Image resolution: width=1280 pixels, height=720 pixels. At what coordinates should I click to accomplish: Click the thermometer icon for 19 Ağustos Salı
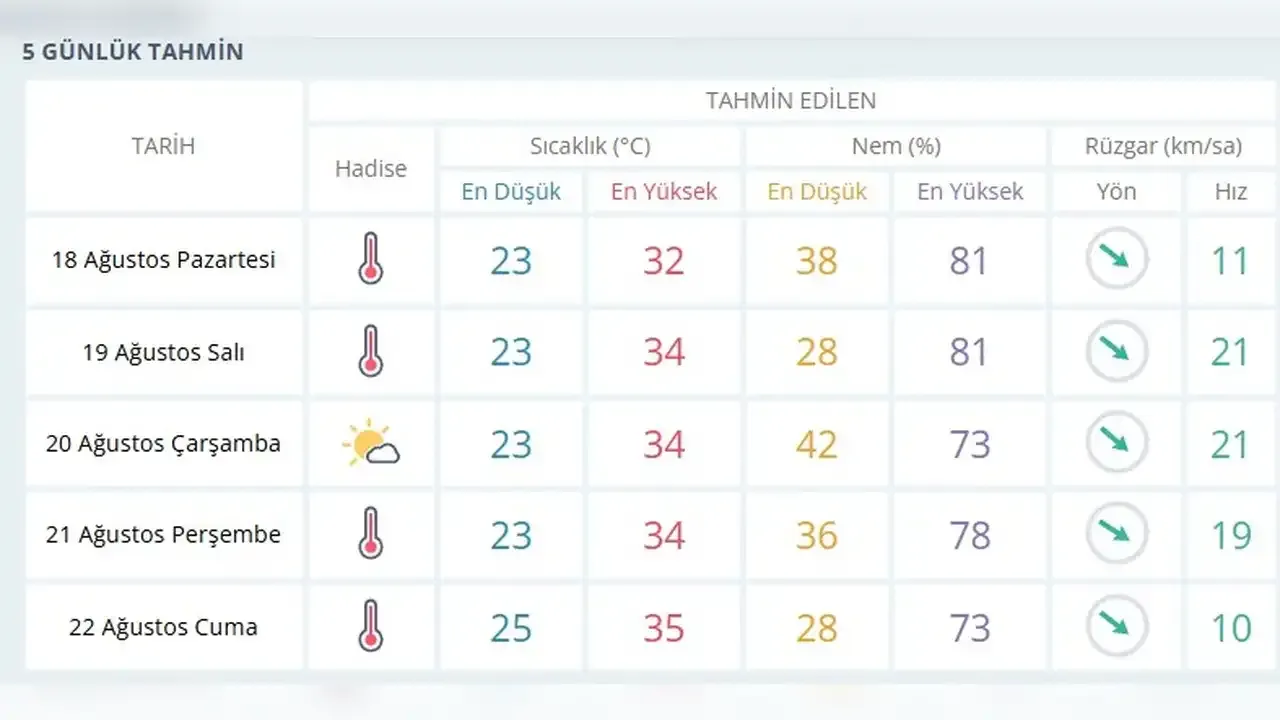(371, 352)
